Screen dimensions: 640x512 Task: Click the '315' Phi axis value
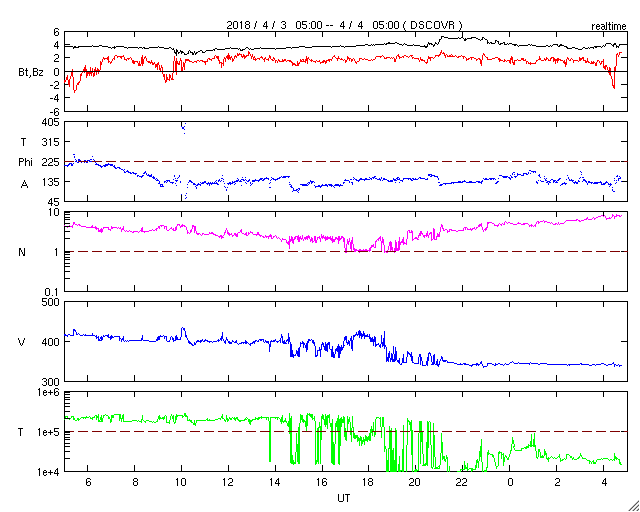click(51, 142)
